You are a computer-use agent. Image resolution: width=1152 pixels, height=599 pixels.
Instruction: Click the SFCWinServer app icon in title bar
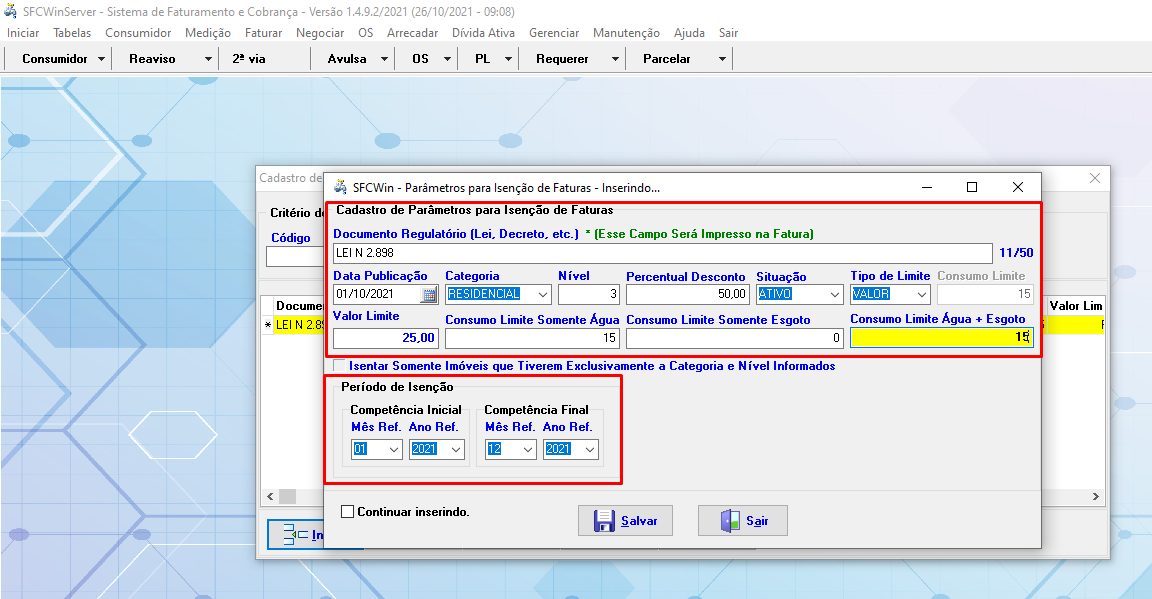[10, 12]
